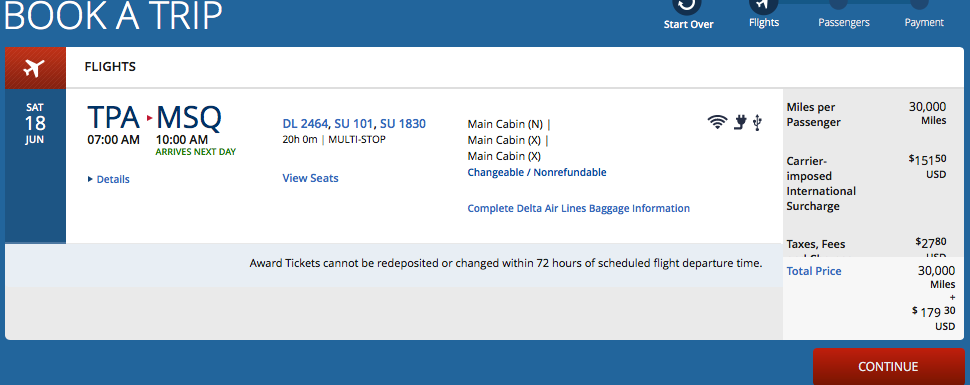Click the Wi-Fi amenity icon

[x=717, y=123]
